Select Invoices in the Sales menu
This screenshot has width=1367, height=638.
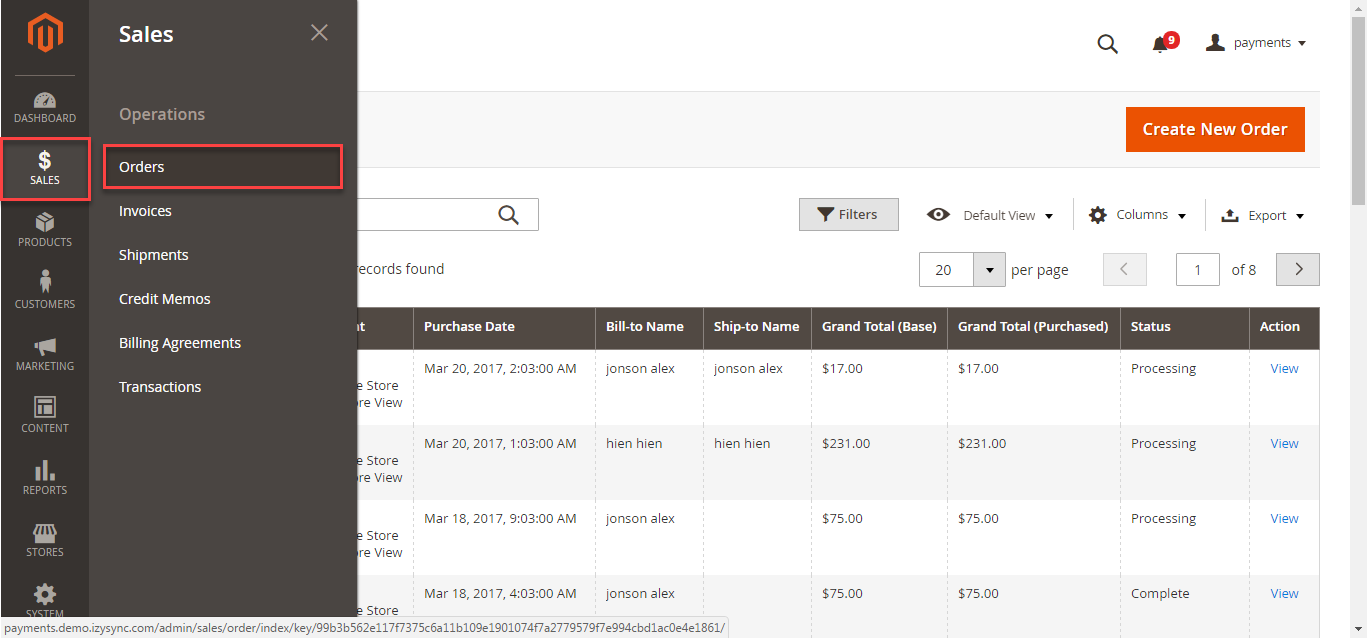[145, 211]
